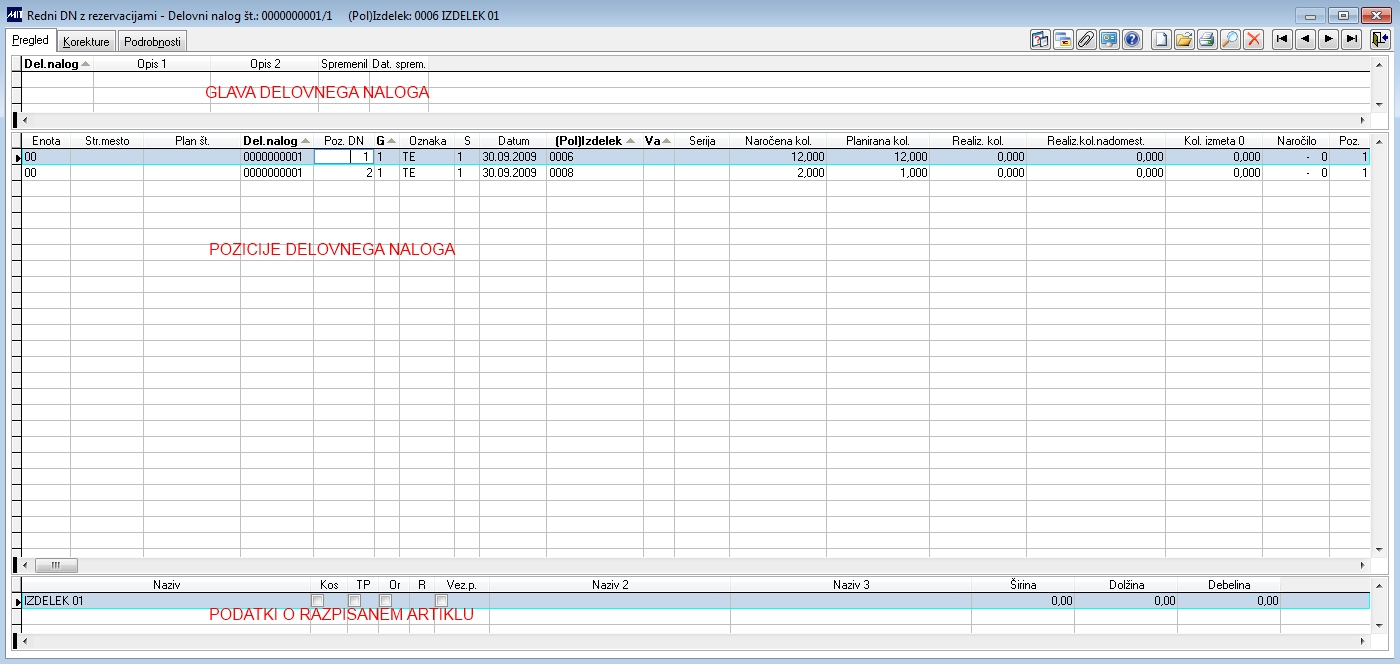Print using the printer icon
Image resolution: width=1400 pixels, height=664 pixels.
coord(1207,40)
